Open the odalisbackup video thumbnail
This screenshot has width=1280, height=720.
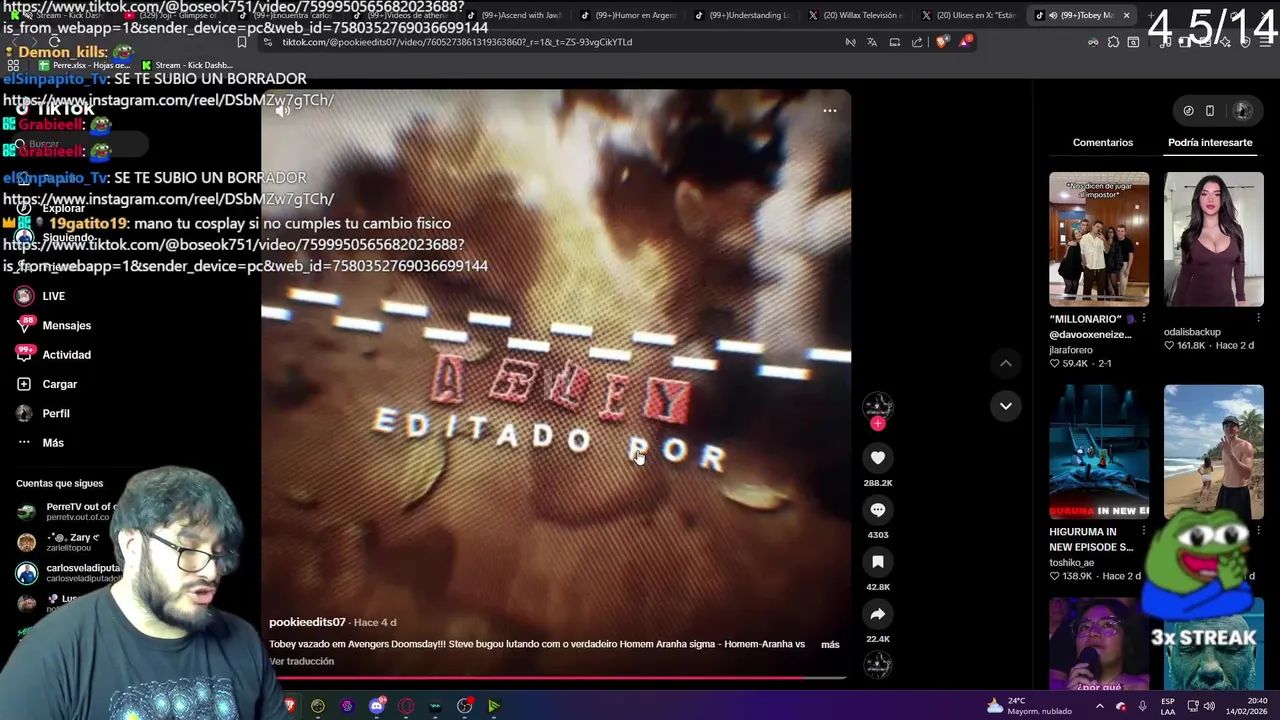click(1213, 239)
